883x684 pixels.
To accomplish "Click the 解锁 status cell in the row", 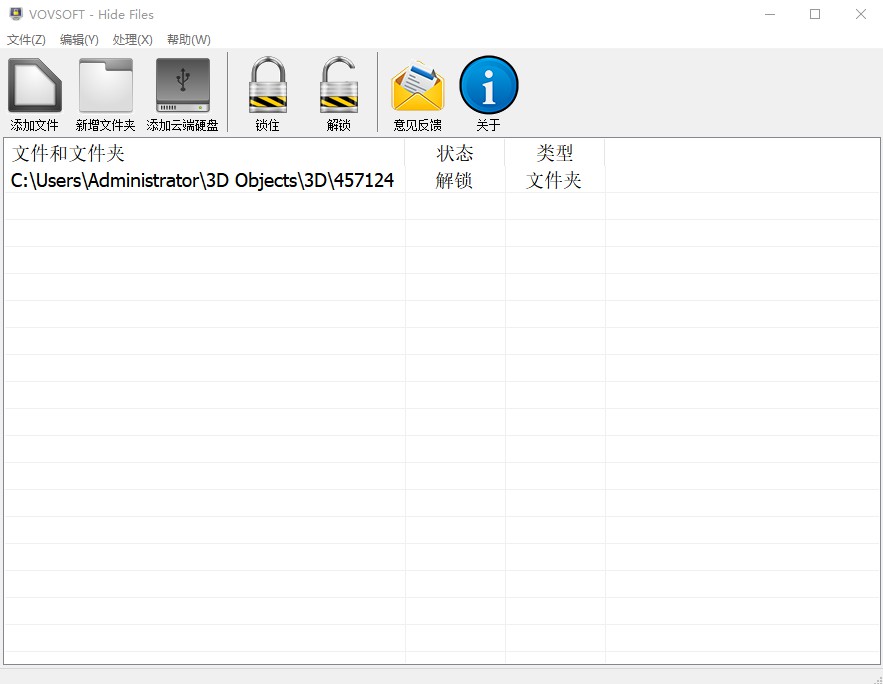I will pos(454,180).
